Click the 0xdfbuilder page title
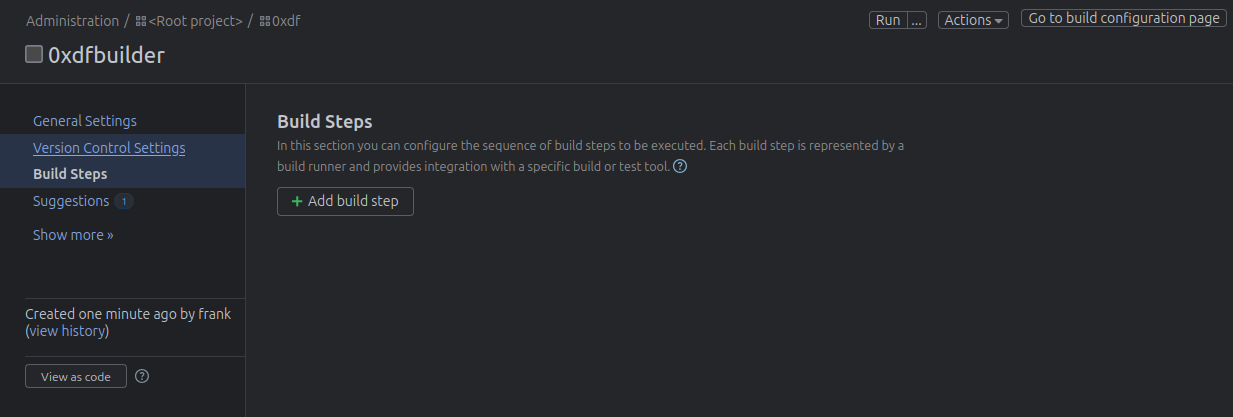 pyautogui.click(x=106, y=56)
